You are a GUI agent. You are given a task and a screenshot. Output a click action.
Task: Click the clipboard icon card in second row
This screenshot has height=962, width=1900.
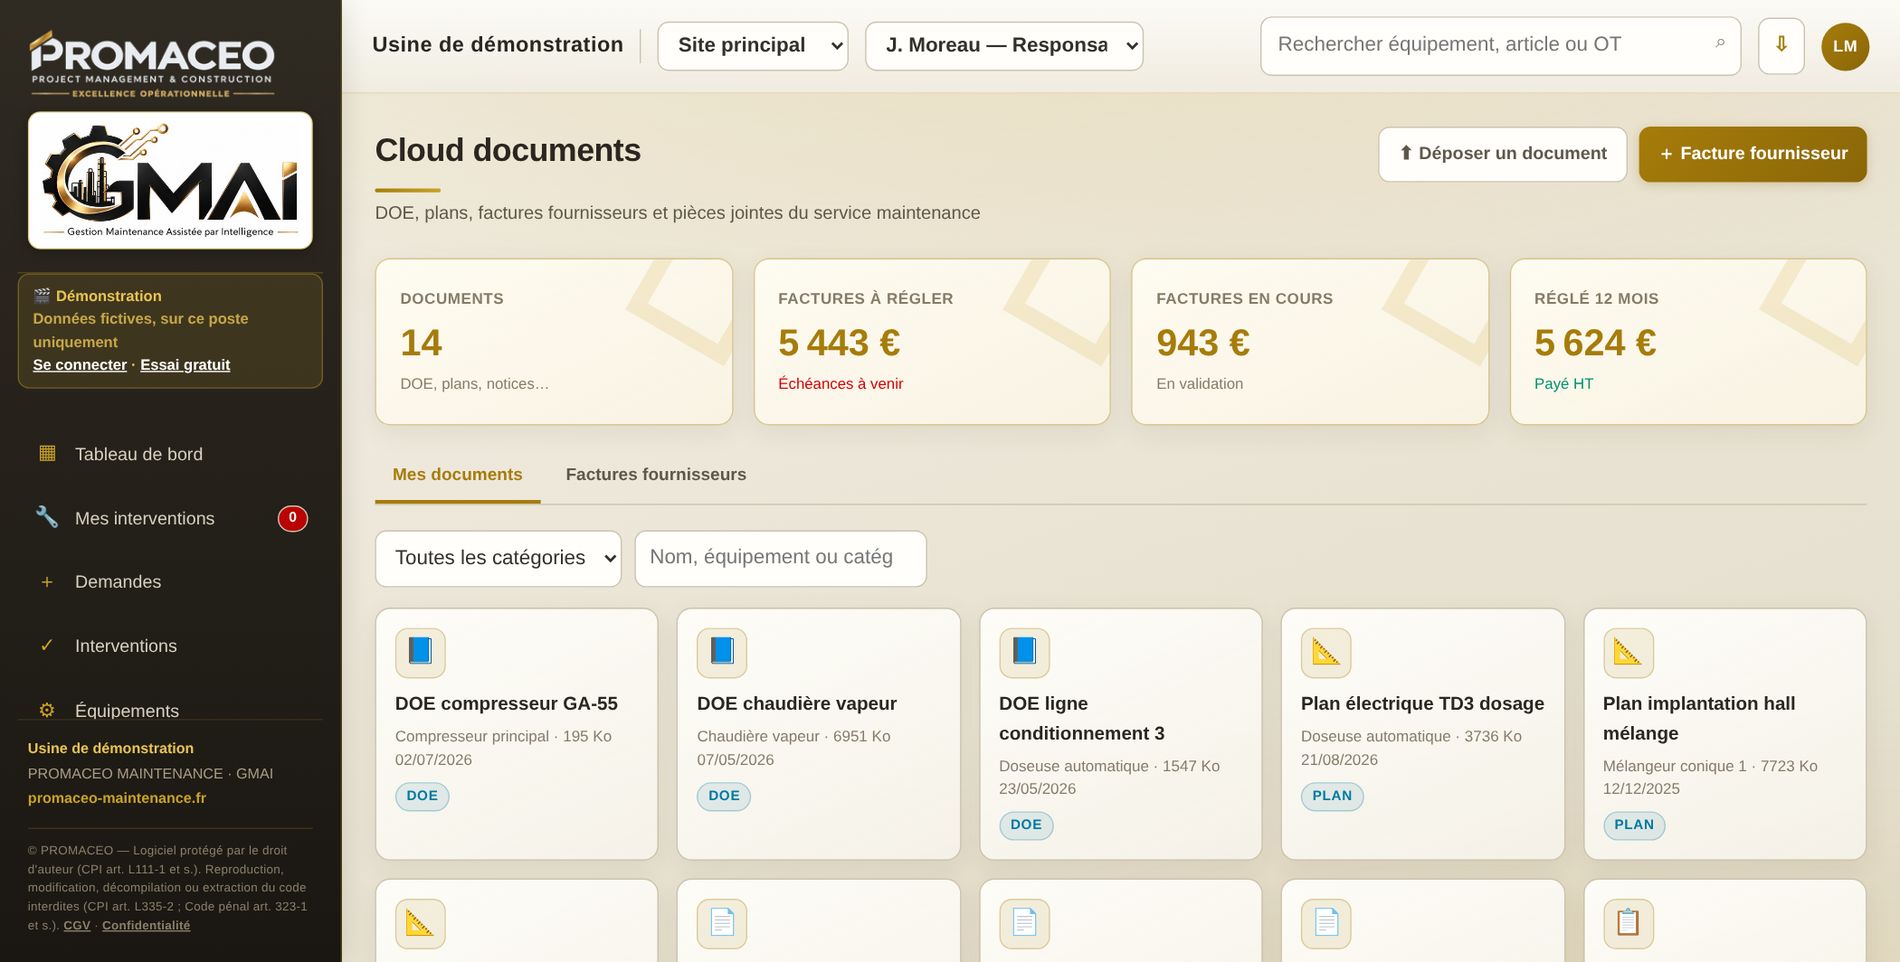click(x=1628, y=924)
